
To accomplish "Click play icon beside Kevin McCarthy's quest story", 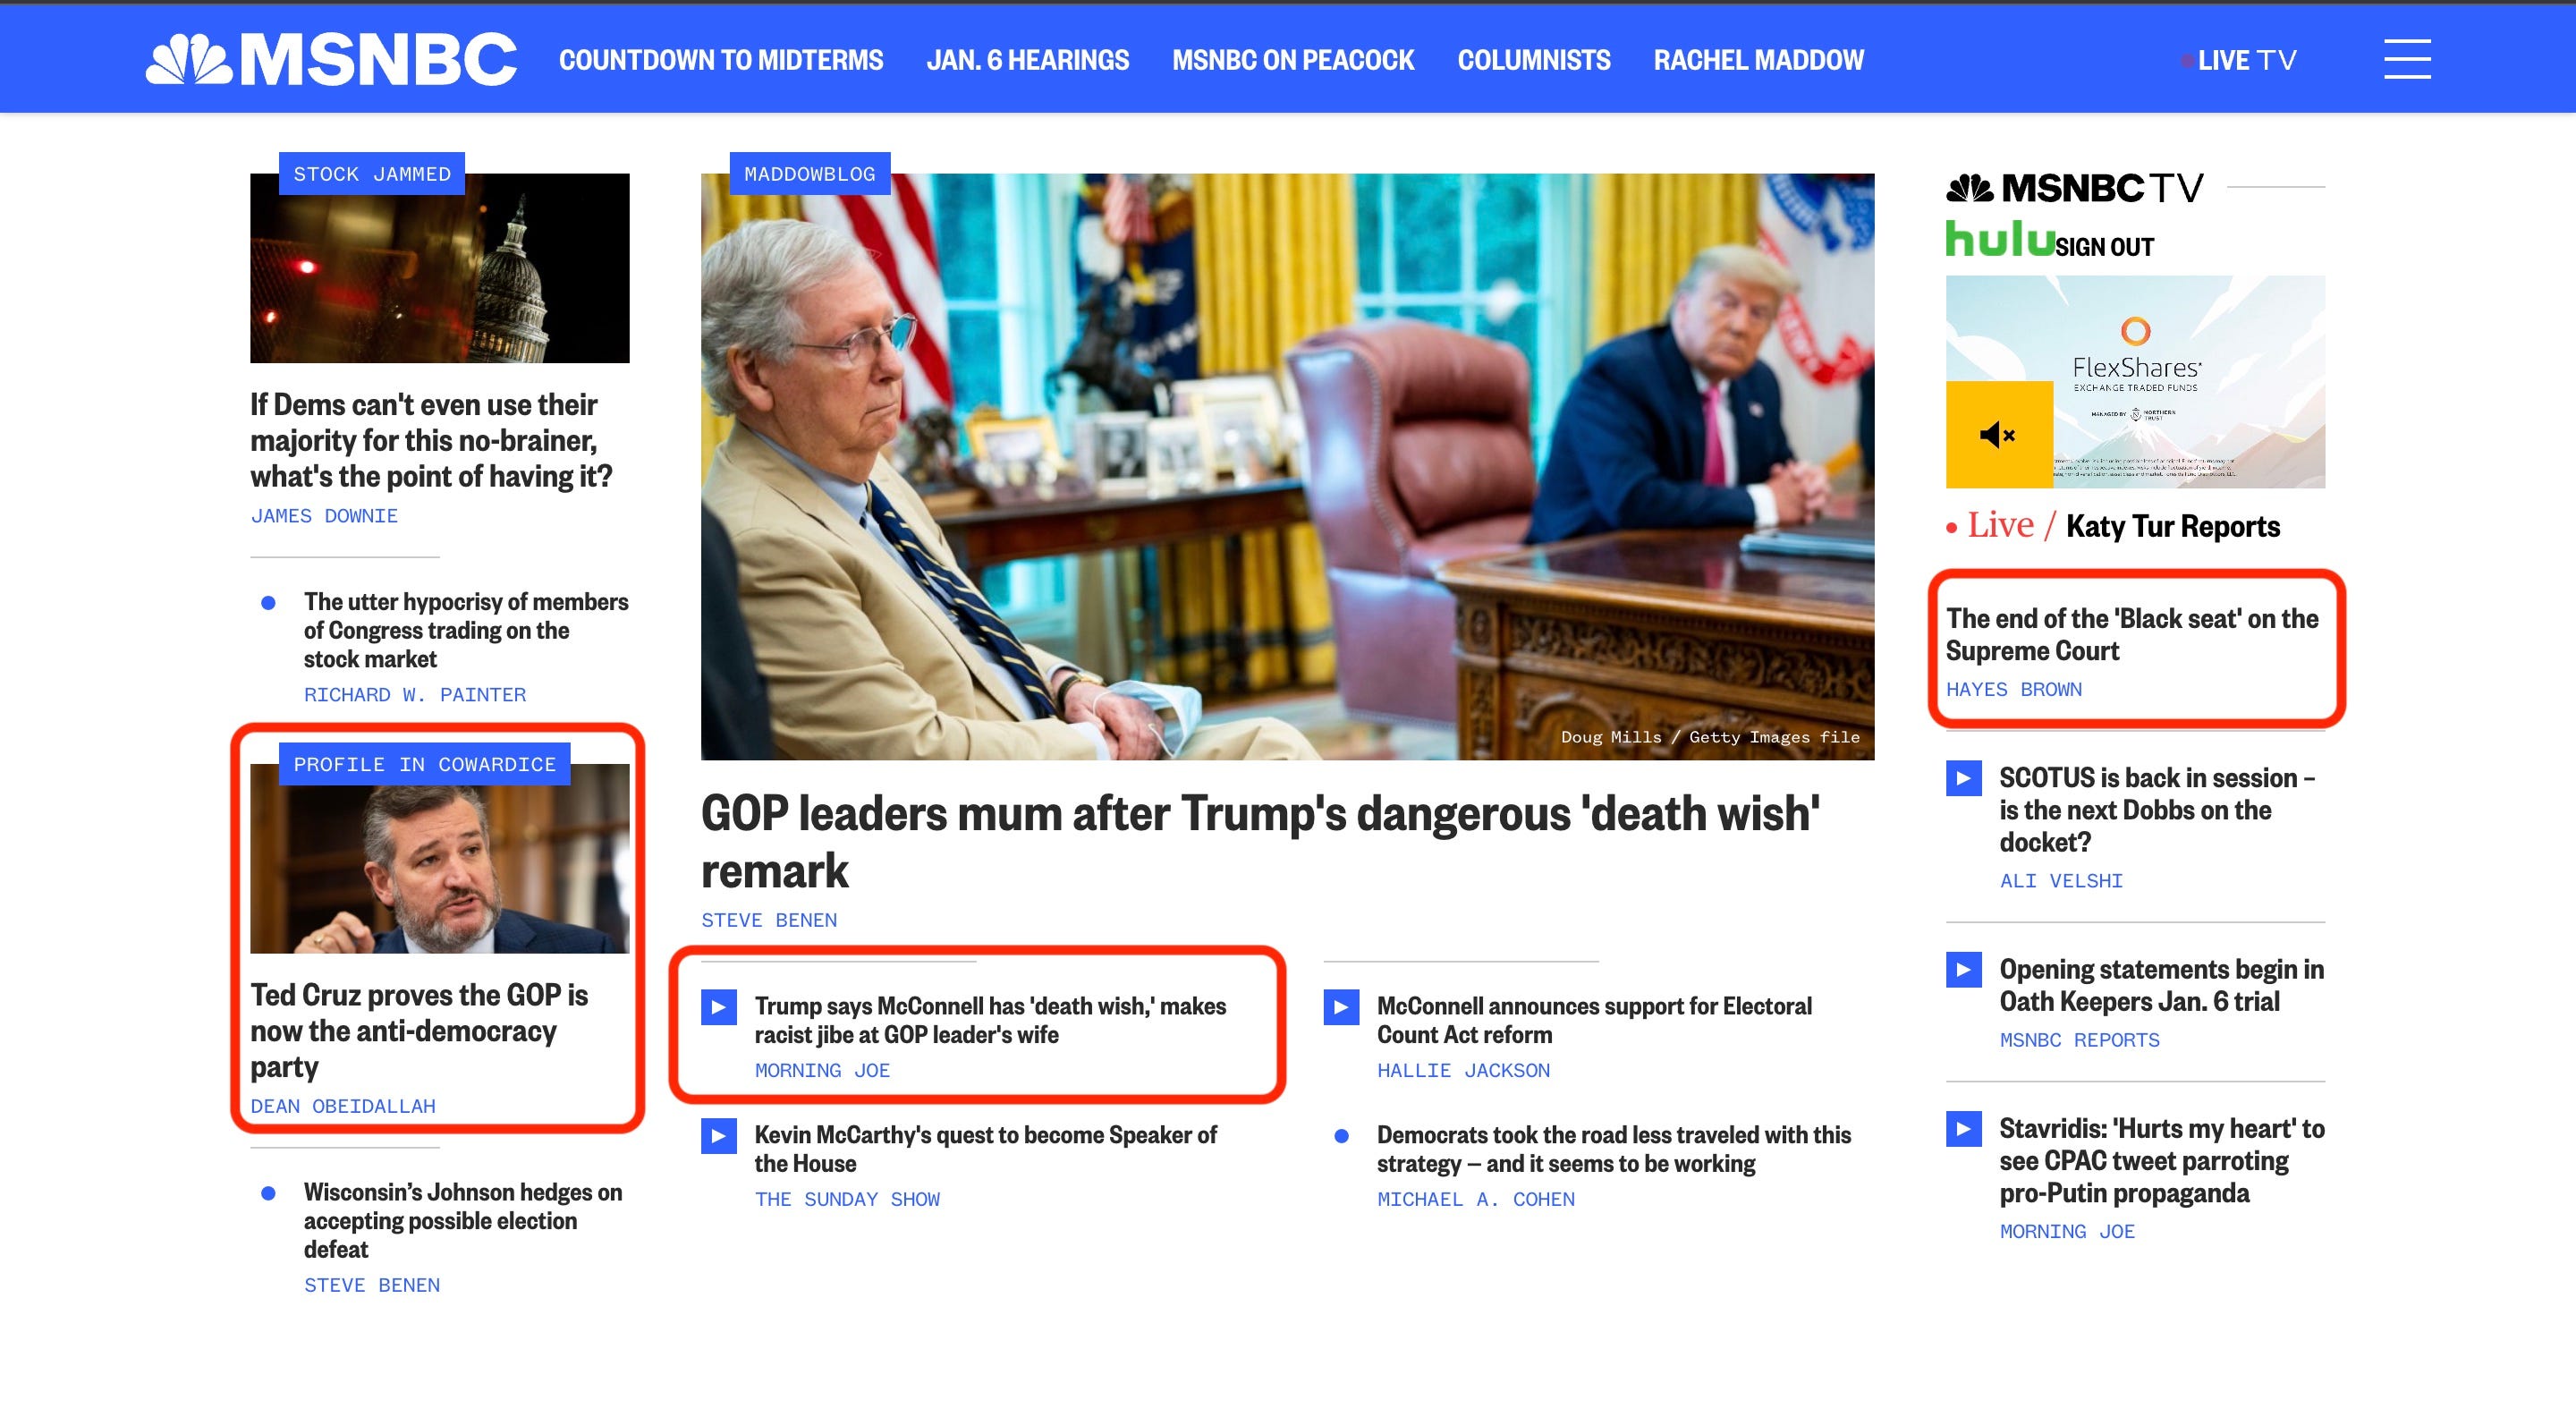I will coord(719,1136).
